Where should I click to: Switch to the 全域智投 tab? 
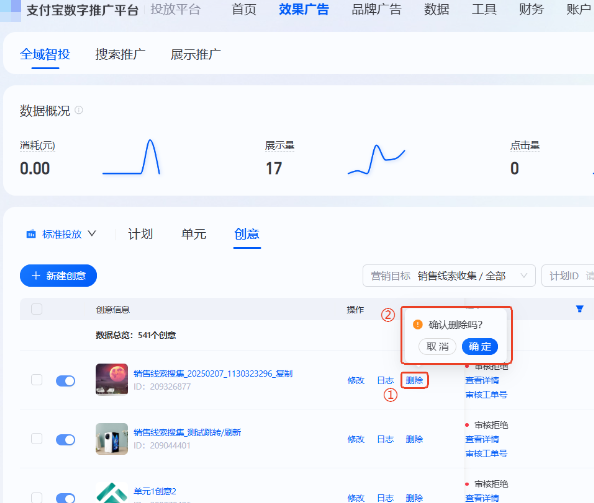tap(45, 55)
